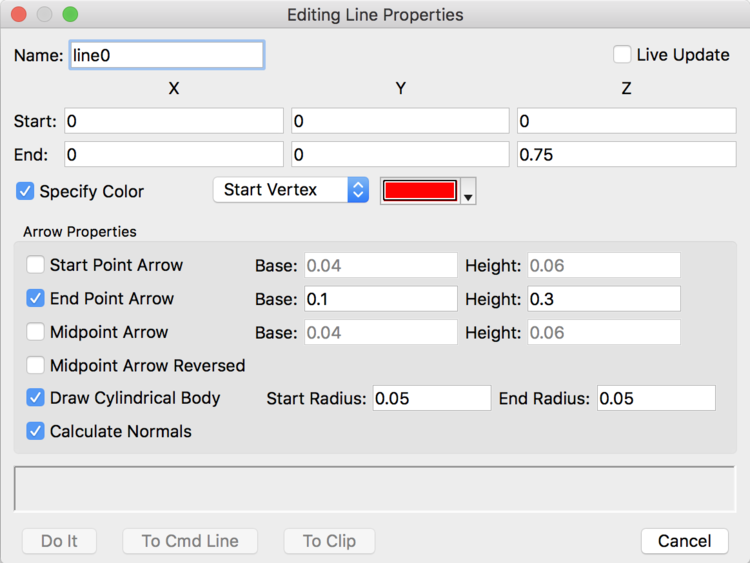Check the Midpoint Arrow option
The image size is (750, 563).
coord(35,331)
